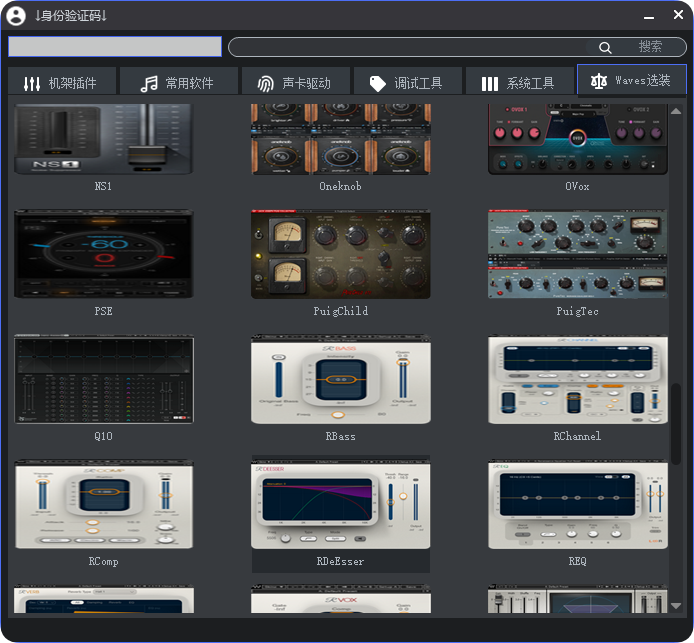The width and height of the screenshot is (694, 643).
Task: Select the REQ equalizer thumbnail
Action: (x=578, y=504)
